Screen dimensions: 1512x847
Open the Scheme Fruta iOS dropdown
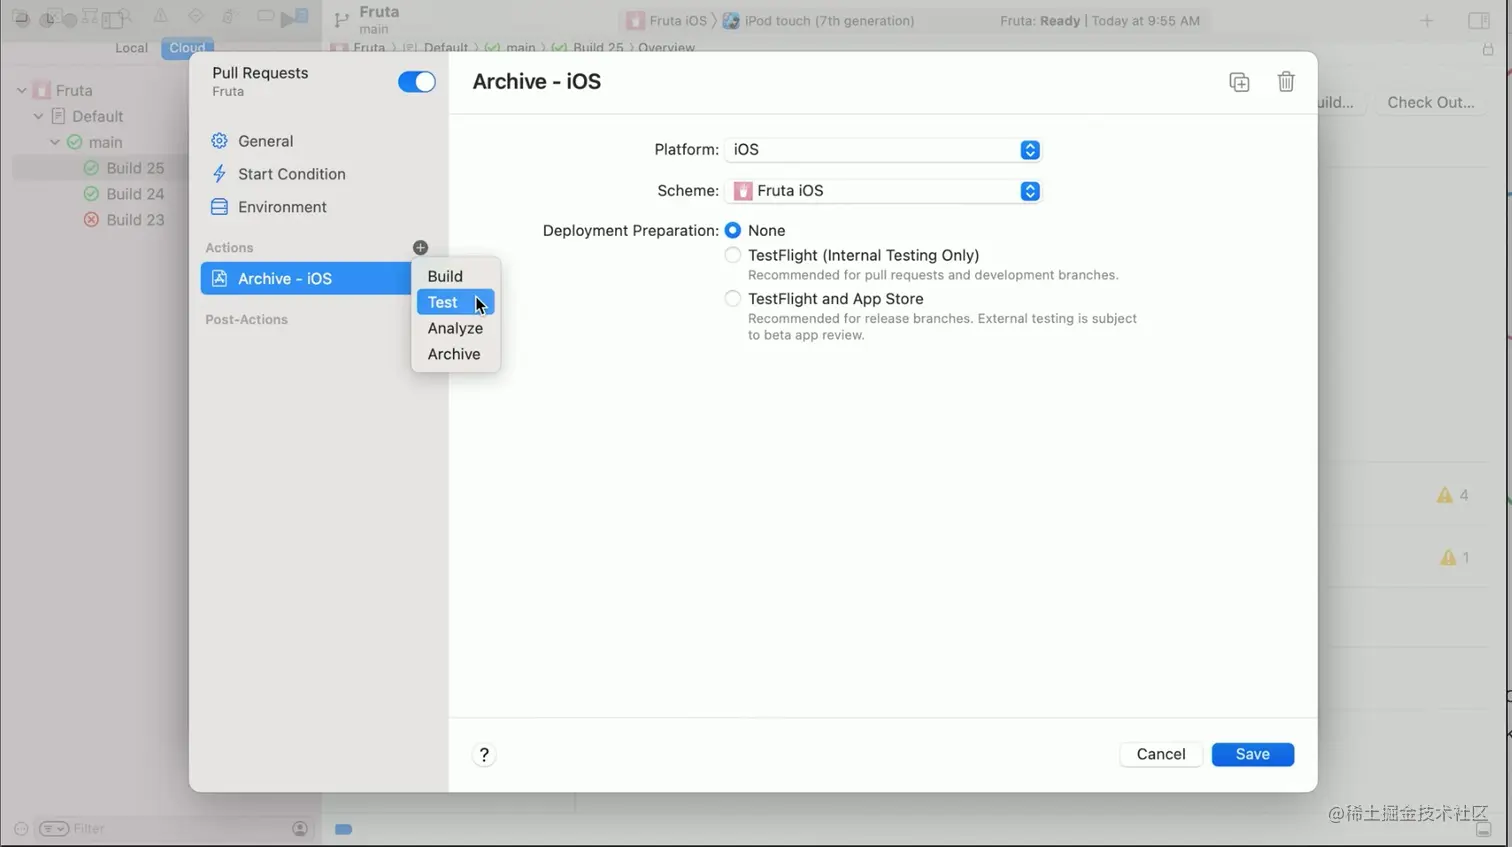pos(883,191)
